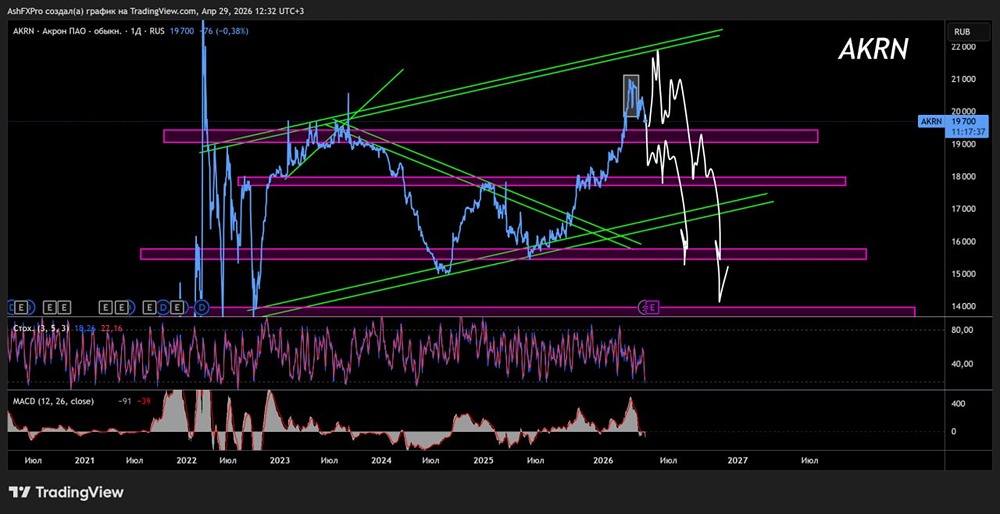Click the 2022 time axis label
The width and height of the screenshot is (1000, 514).
186,460
